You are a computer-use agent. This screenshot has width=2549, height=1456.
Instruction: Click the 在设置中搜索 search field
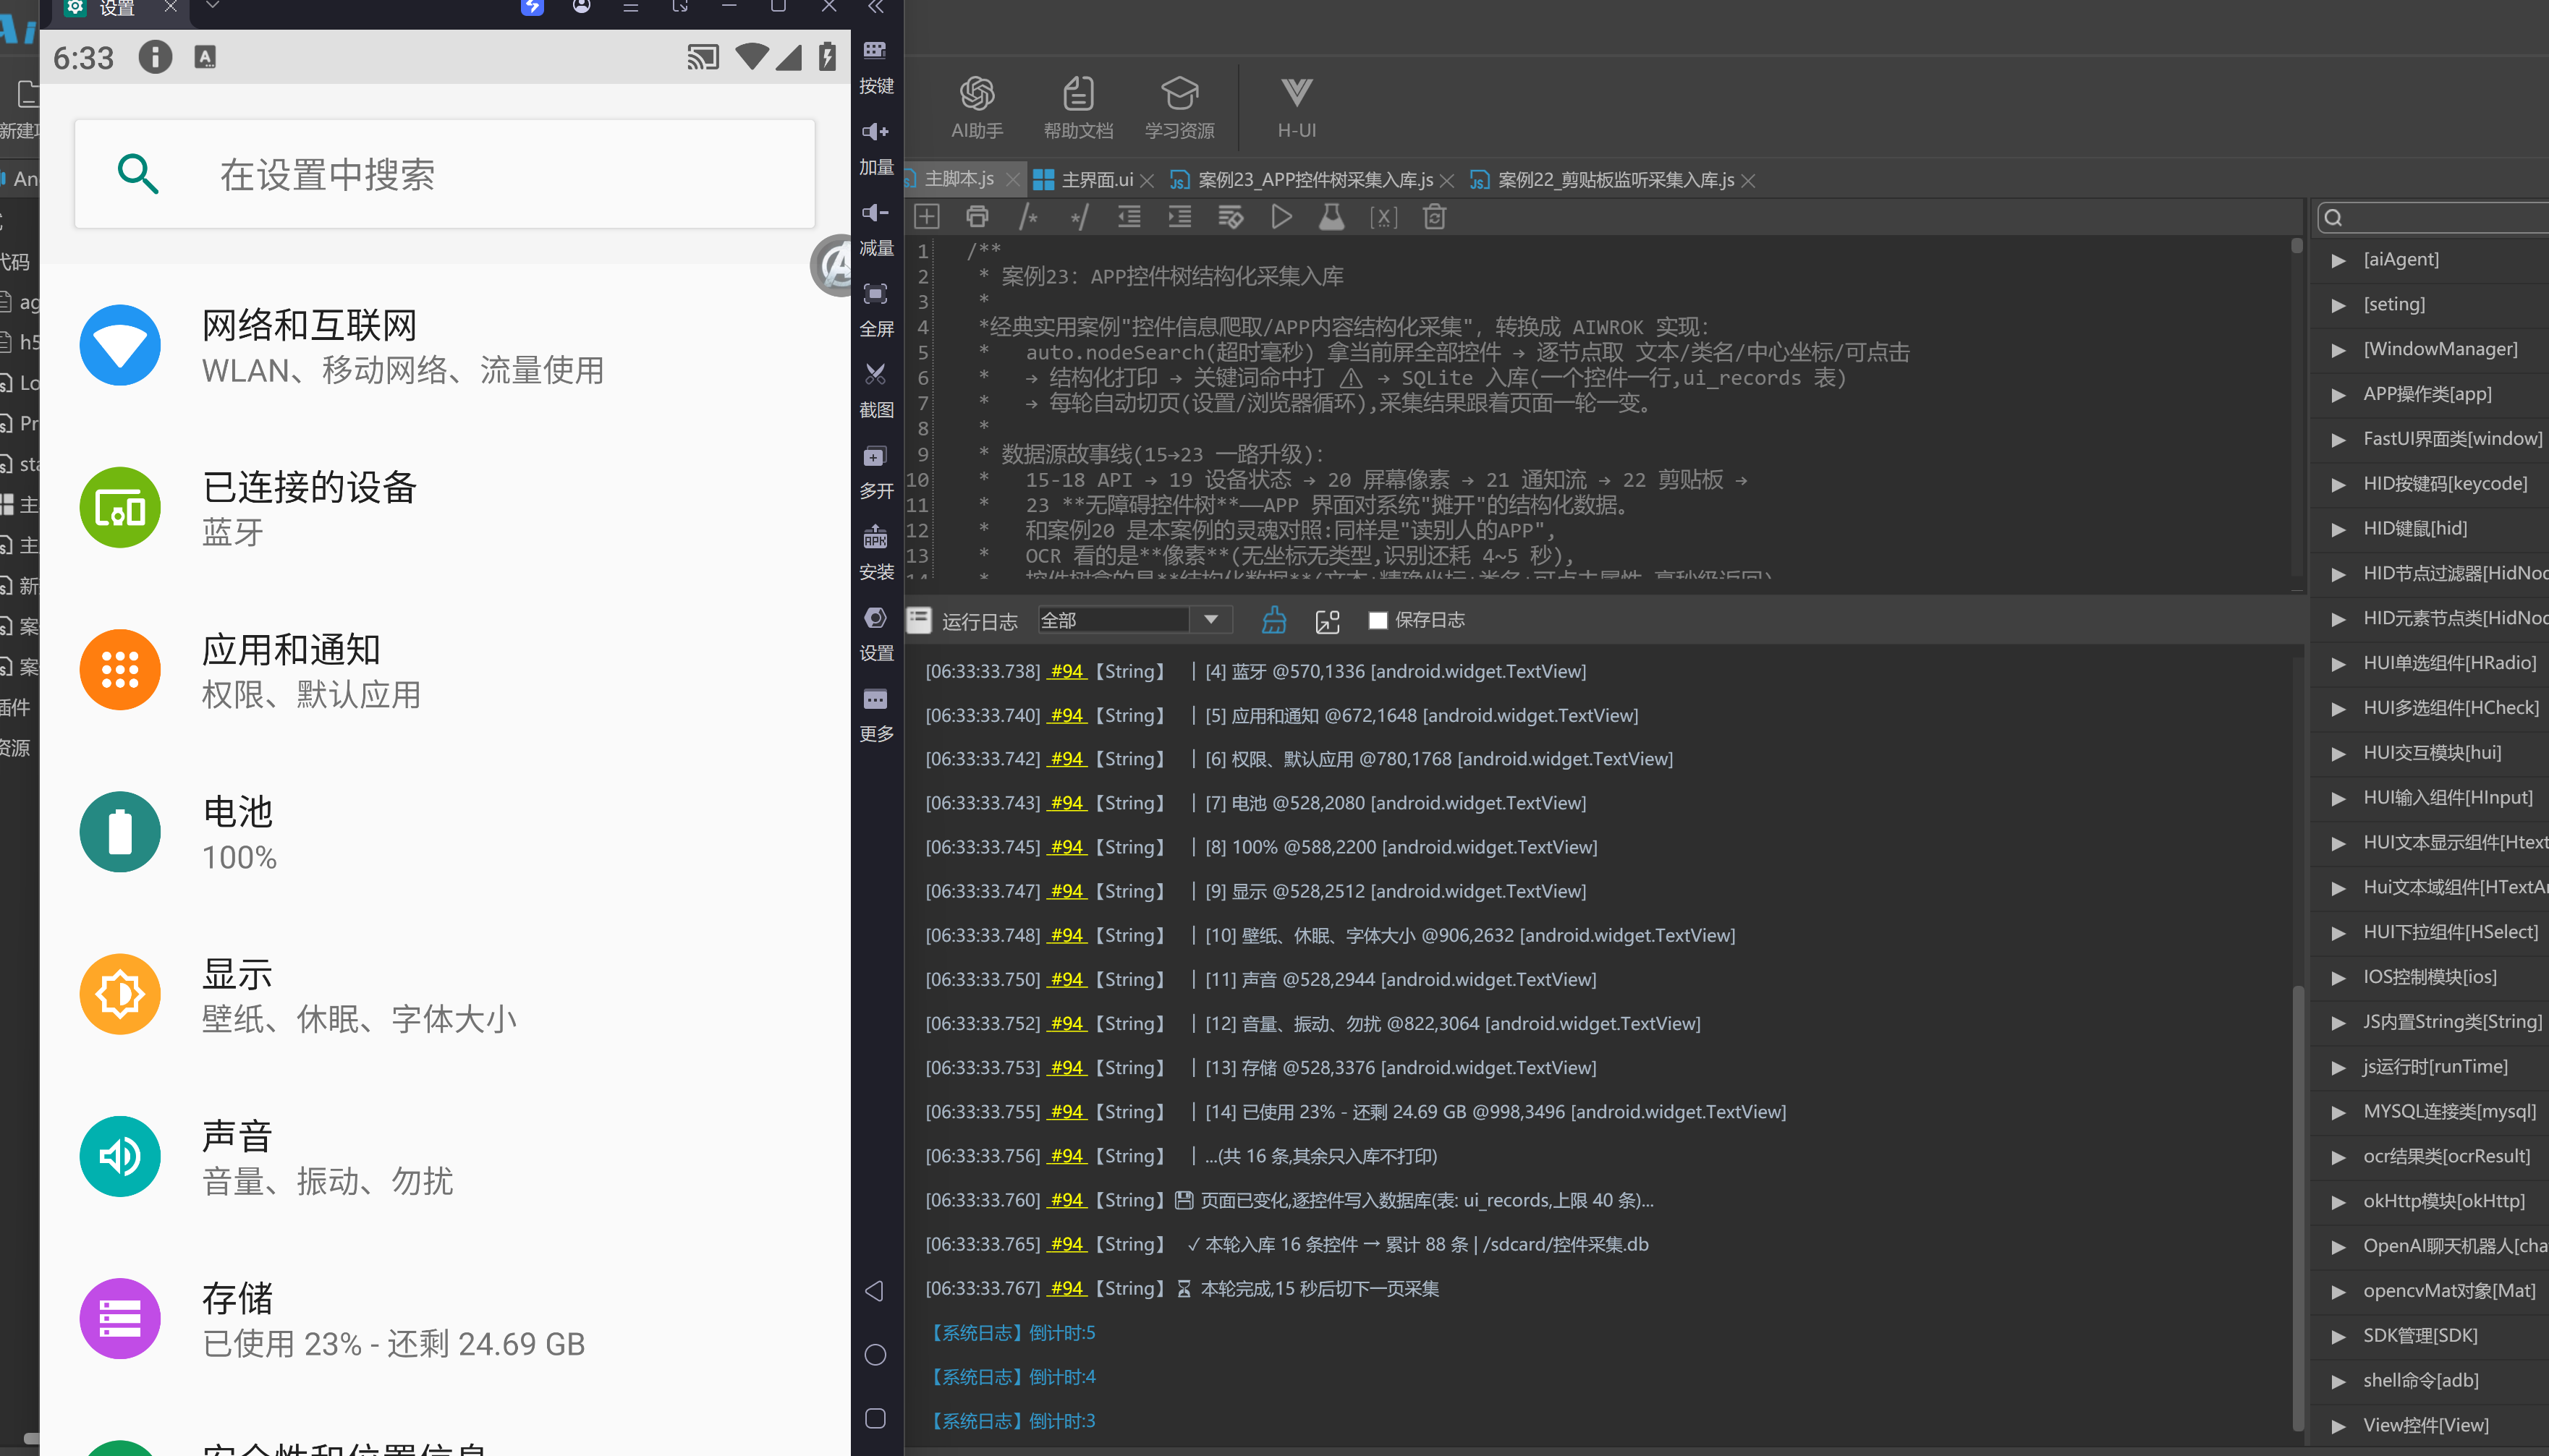(444, 174)
